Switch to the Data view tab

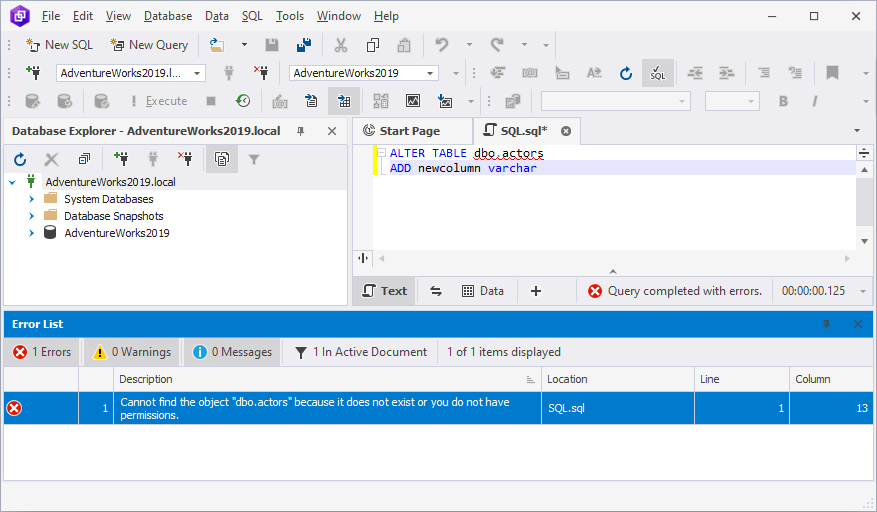[483, 291]
